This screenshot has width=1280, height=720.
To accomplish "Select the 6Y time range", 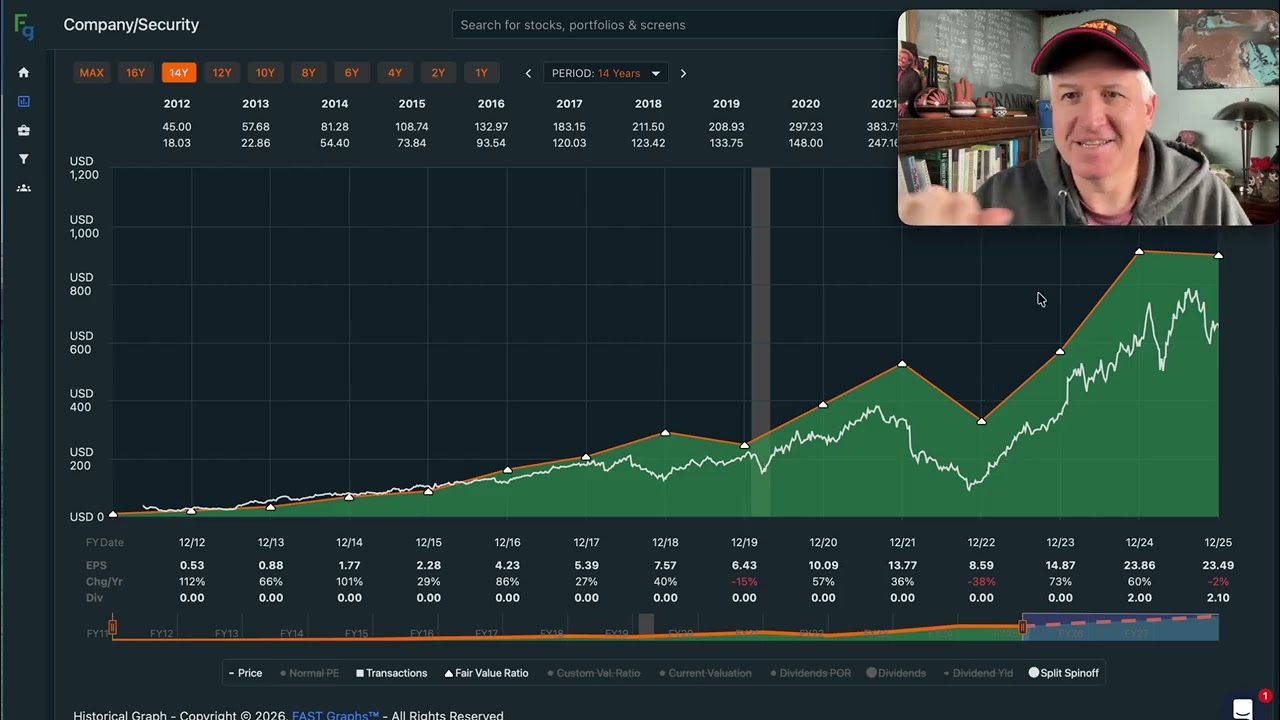I will pyautogui.click(x=351, y=73).
